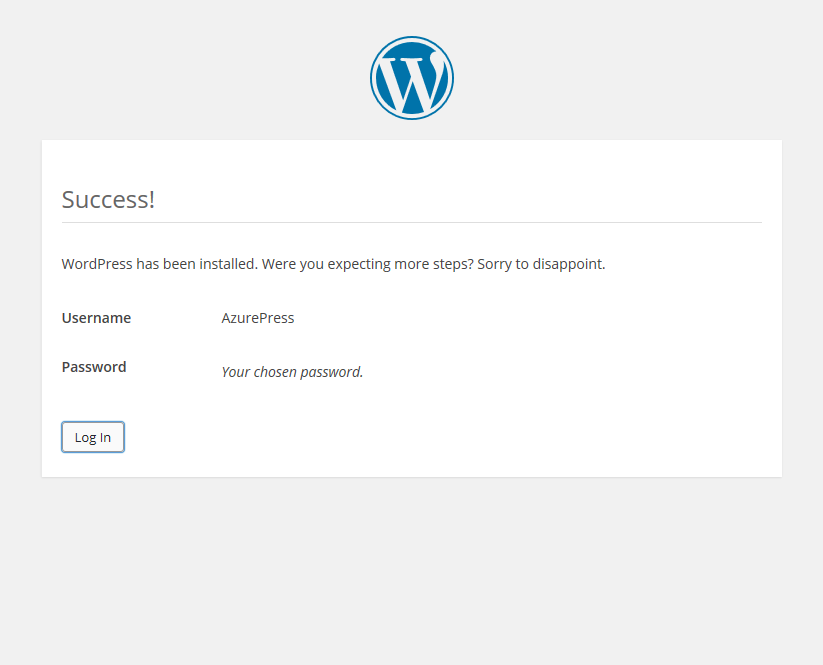Click the Success! heading
The height and width of the screenshot is (665, 823).
point(108,199)
